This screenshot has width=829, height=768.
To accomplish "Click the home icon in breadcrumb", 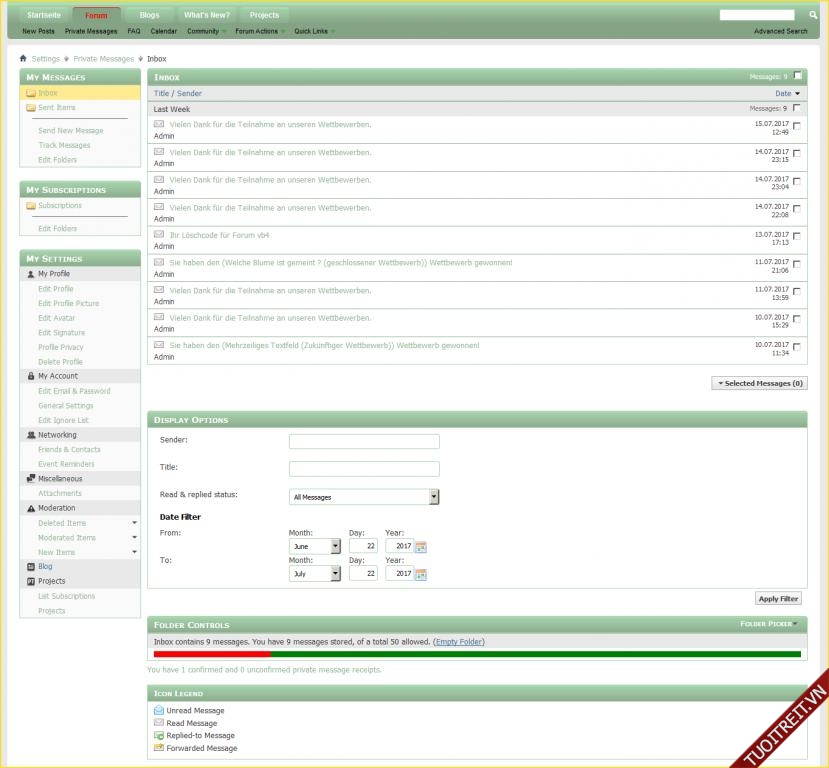I will tap(23, 59).
